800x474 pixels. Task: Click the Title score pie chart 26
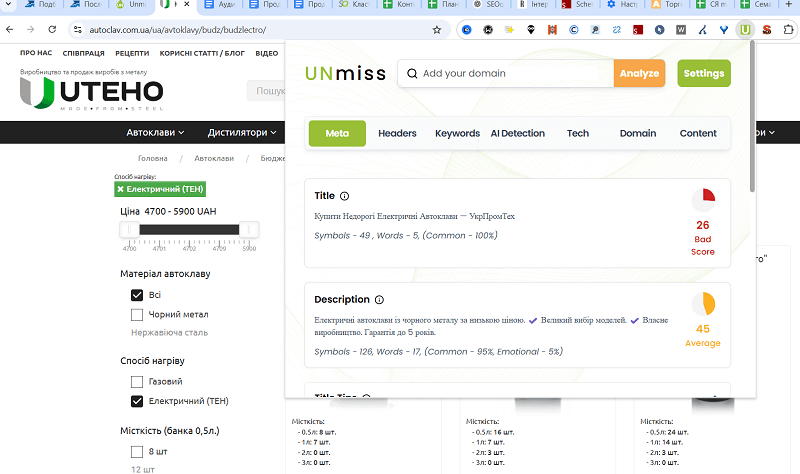point(703,200)
